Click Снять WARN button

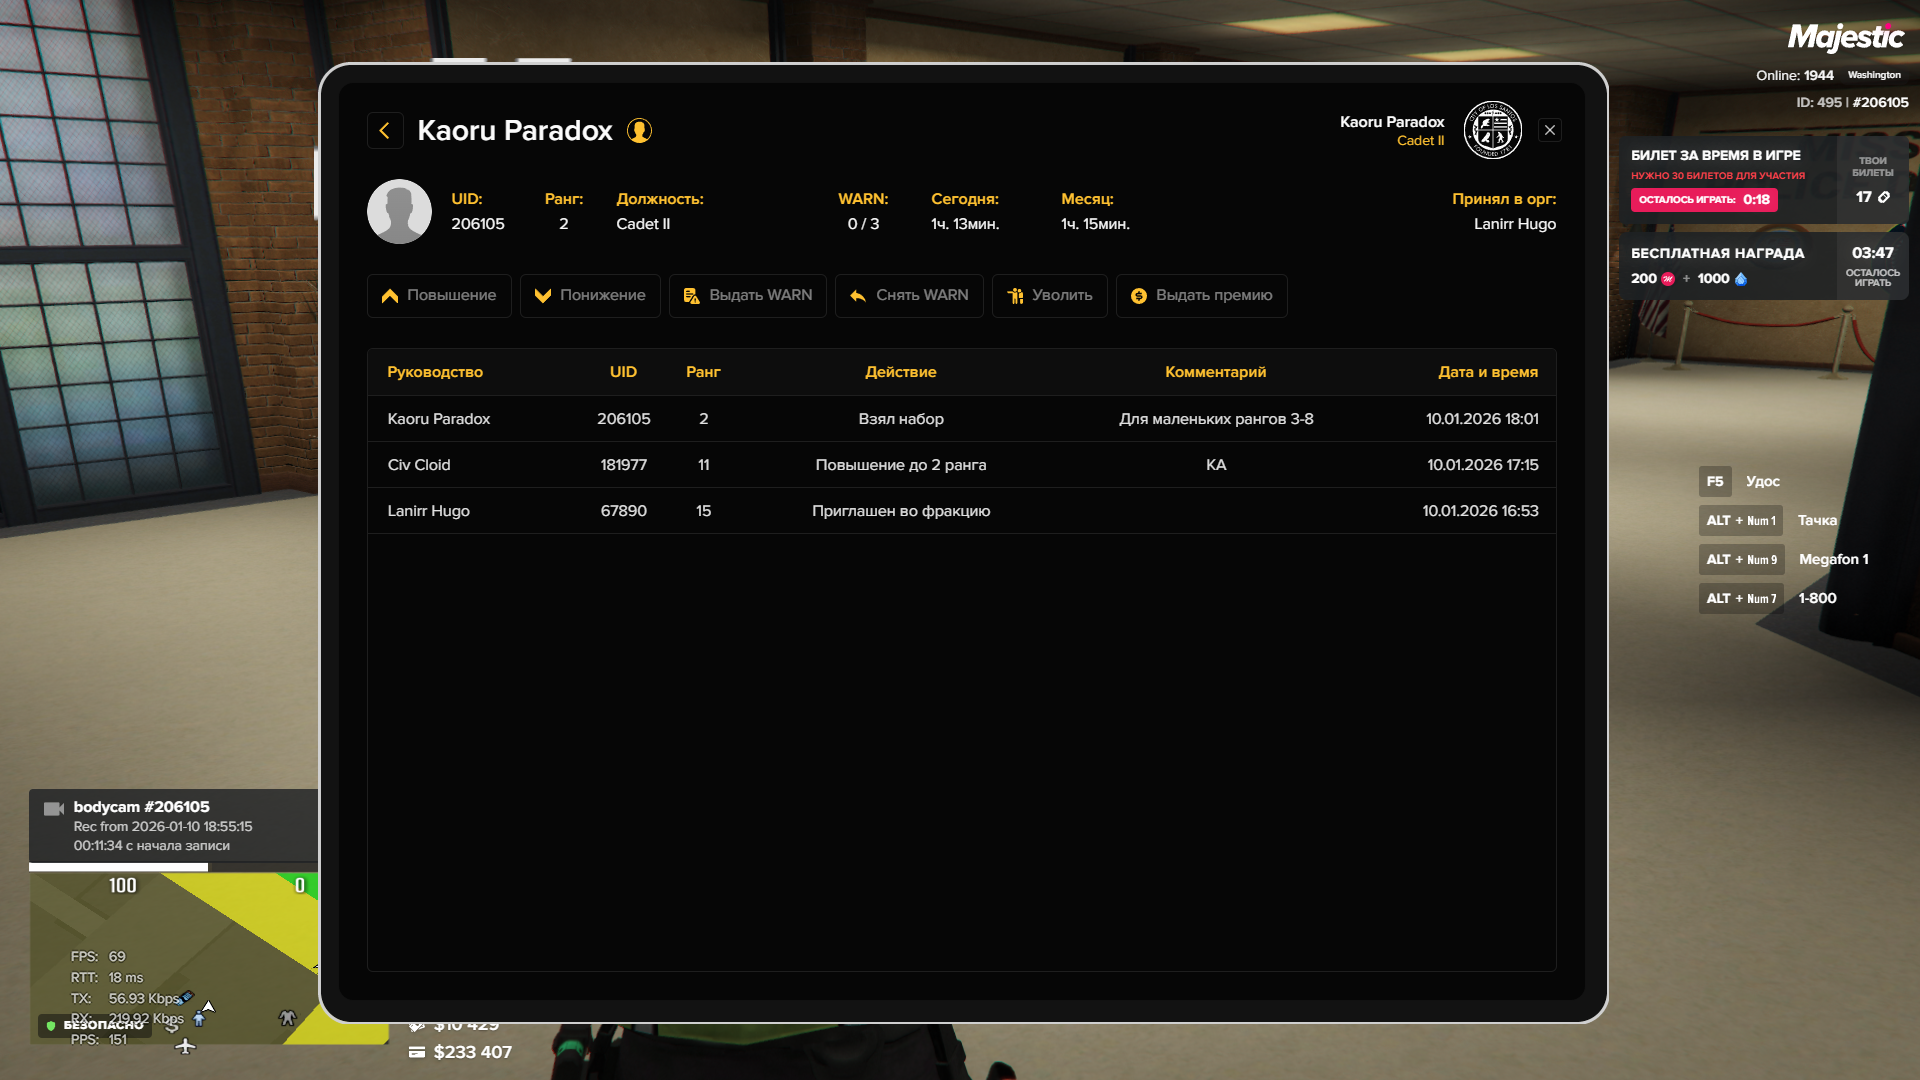909,296
